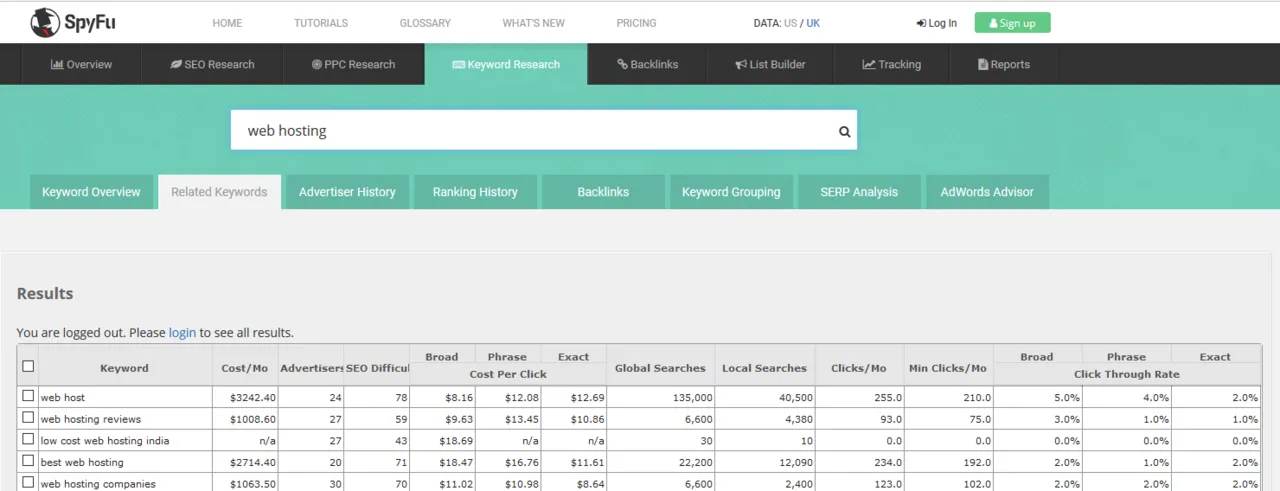1280x491 pixels.
Task: Open the HOME menu link
Action: pyautogui.click(x=227, y=23)
